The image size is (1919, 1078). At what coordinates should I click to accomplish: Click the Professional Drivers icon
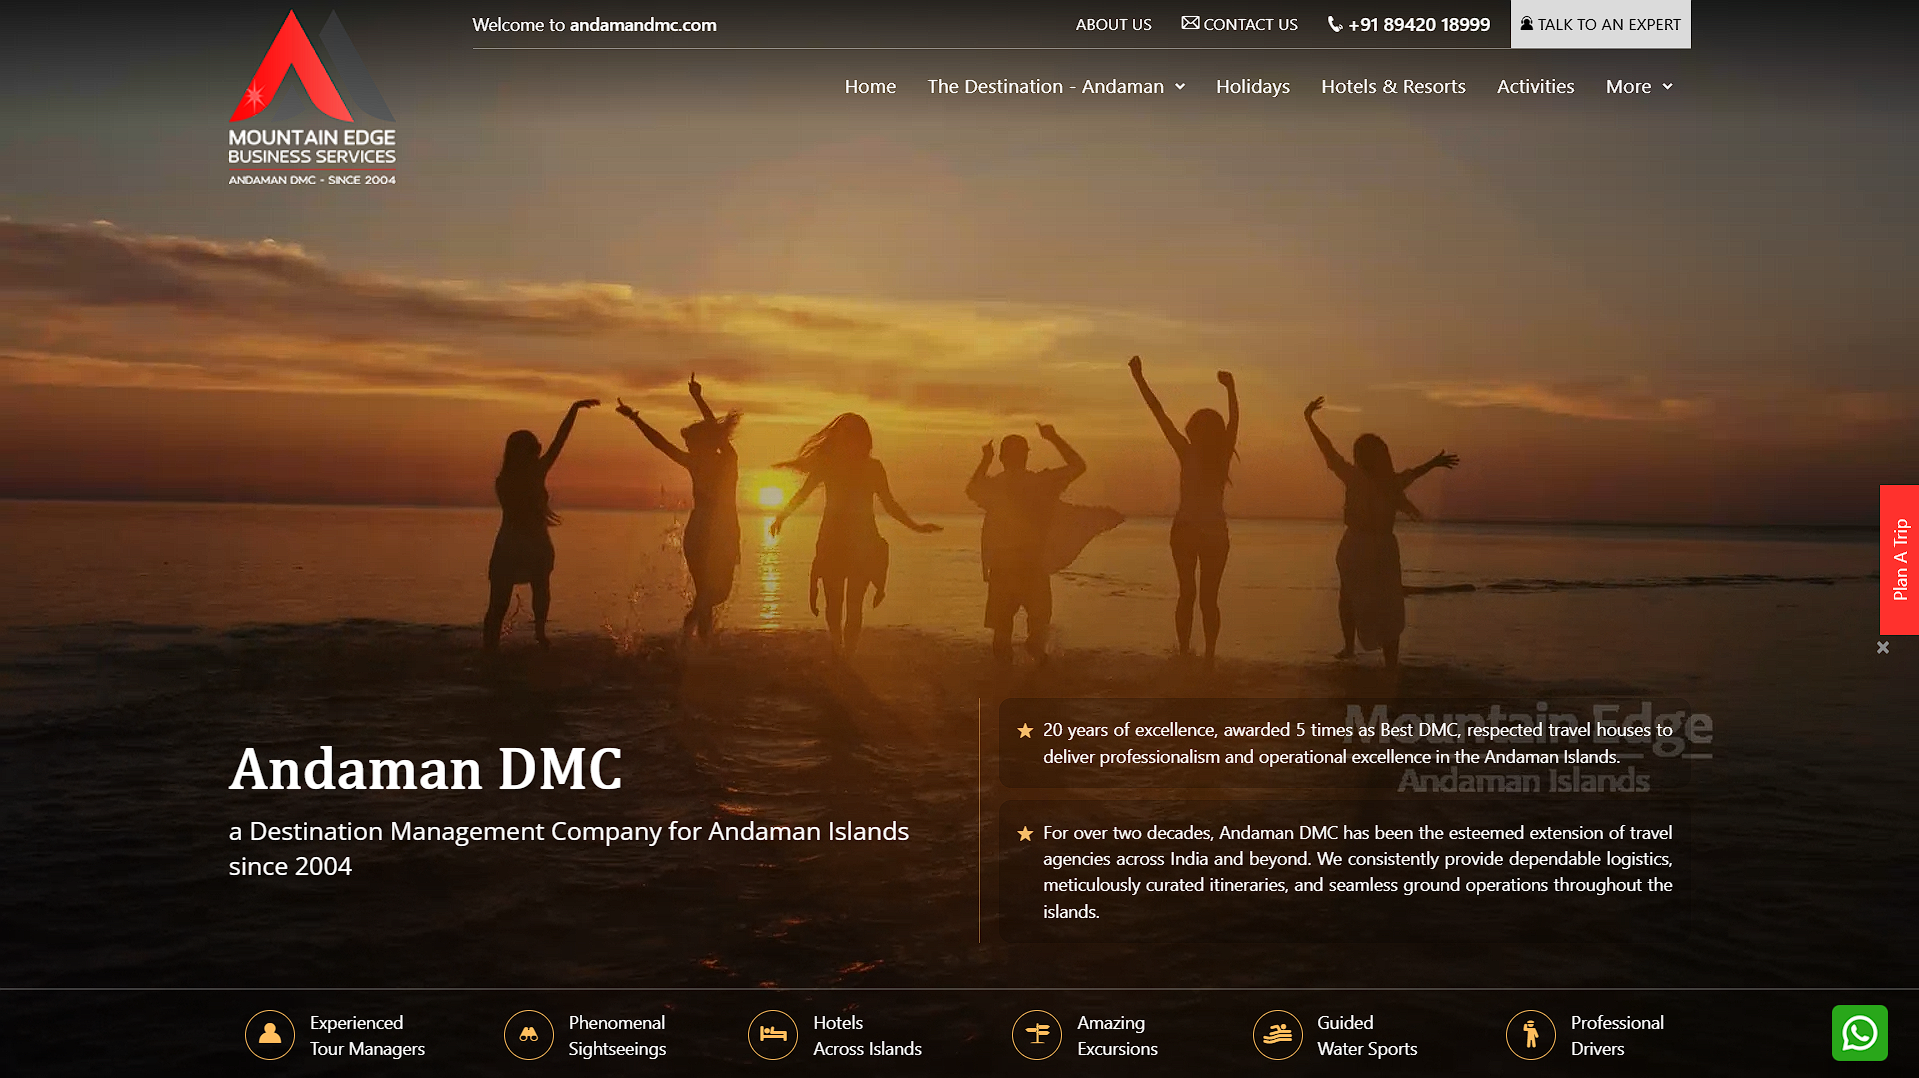1530,1035
